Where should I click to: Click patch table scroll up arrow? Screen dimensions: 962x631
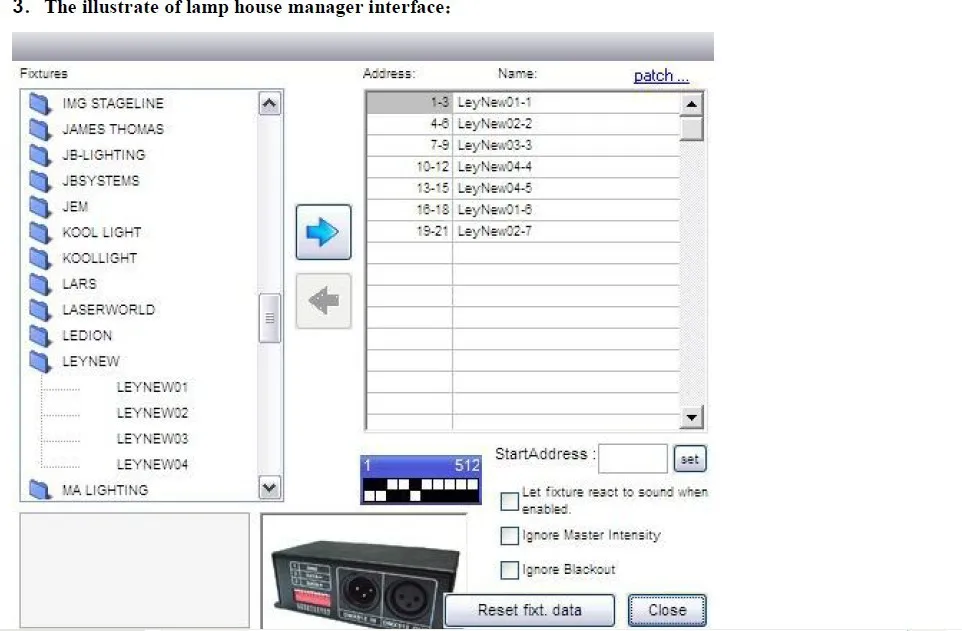coord(691,104)
